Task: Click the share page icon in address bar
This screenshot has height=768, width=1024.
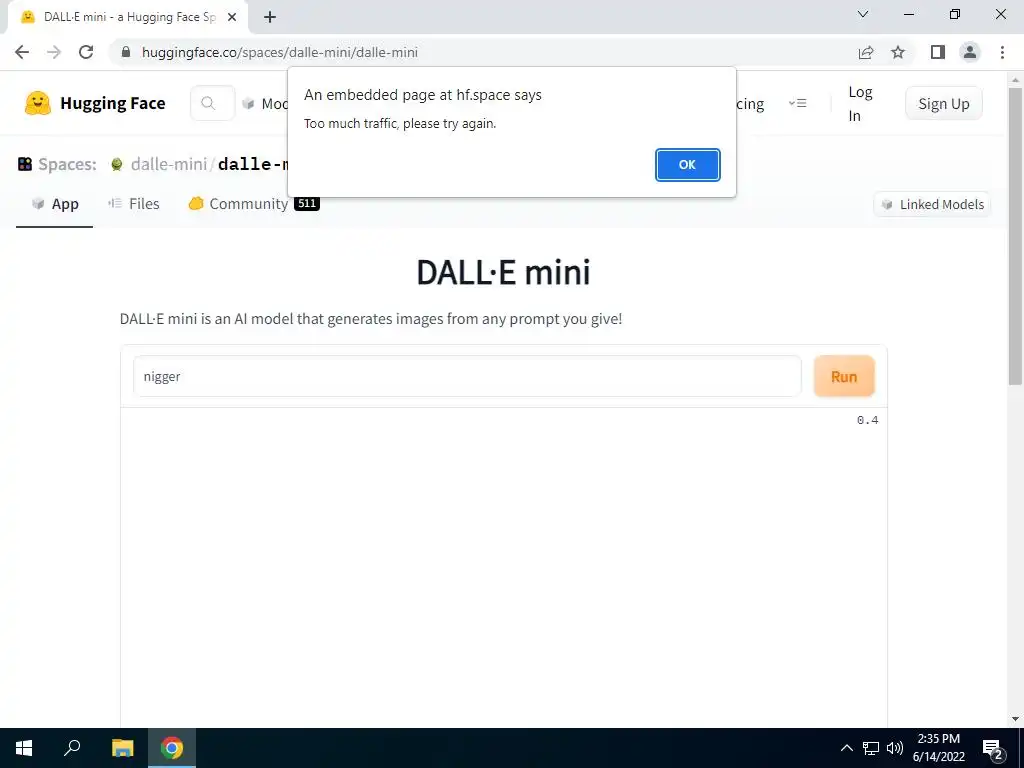Action: [x=865, y=52]
